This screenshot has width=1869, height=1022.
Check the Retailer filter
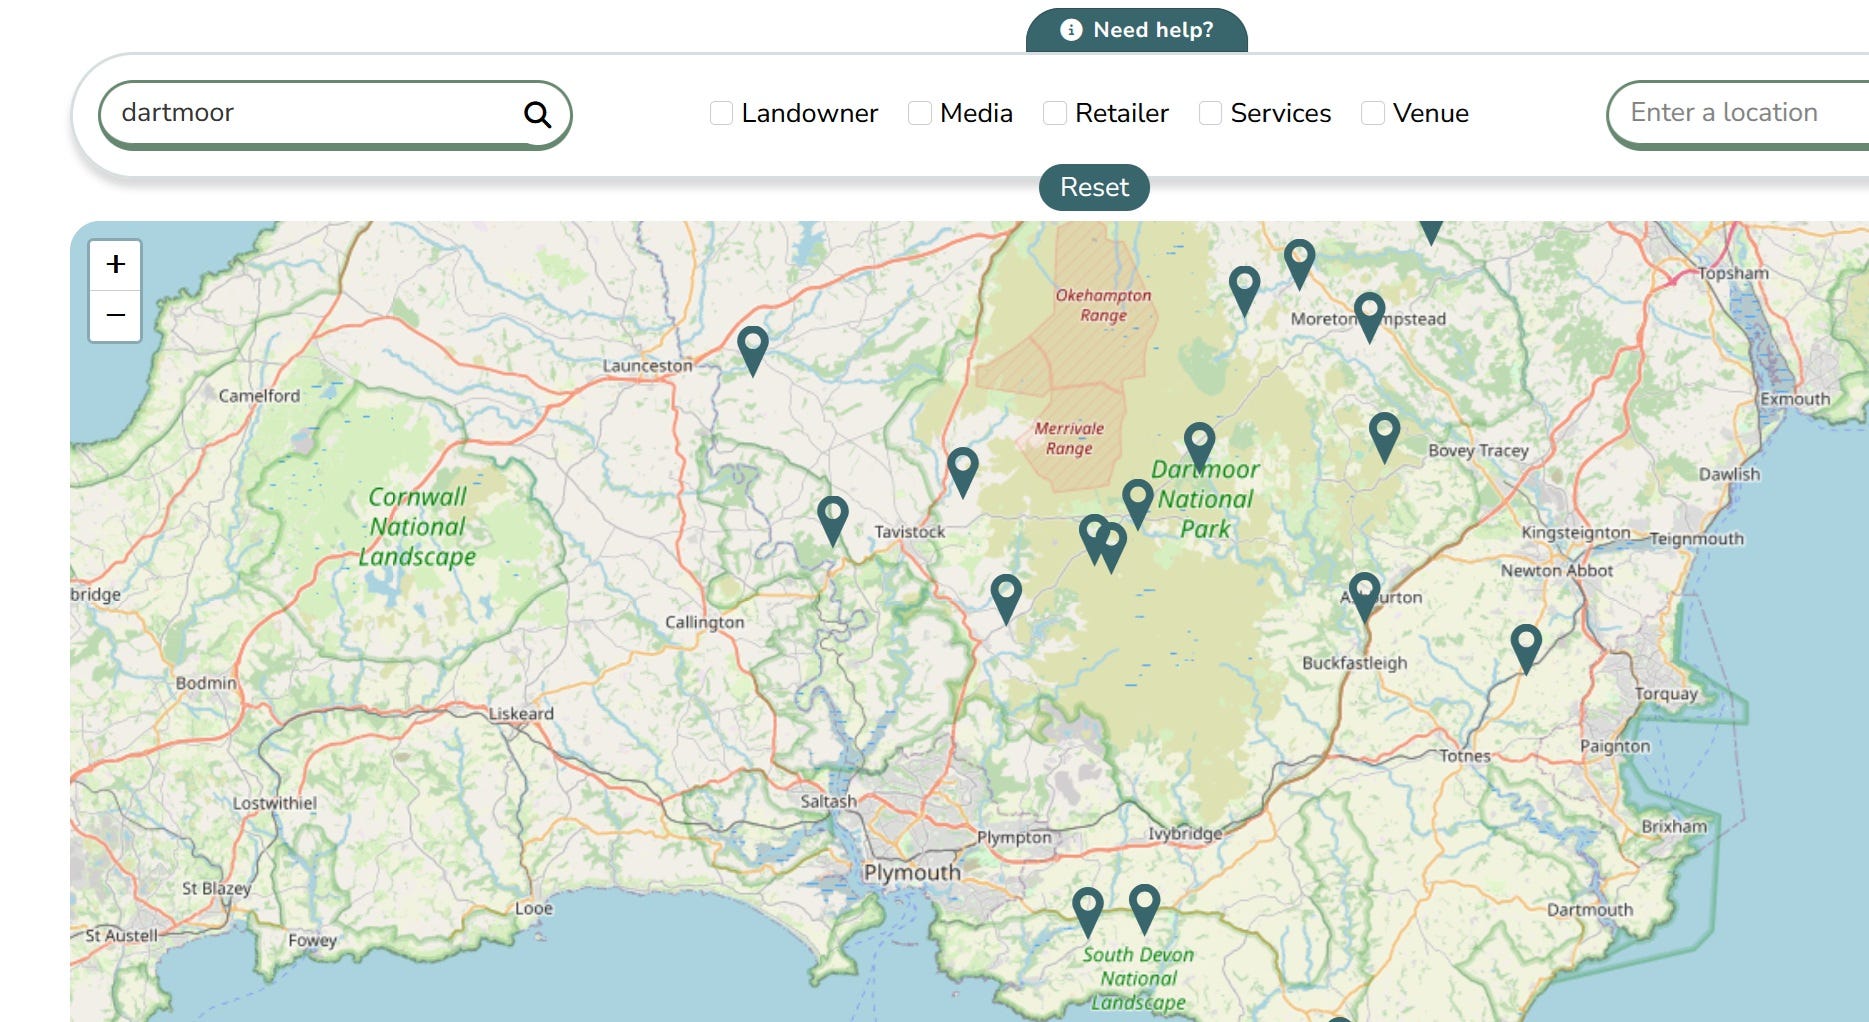1055,113
